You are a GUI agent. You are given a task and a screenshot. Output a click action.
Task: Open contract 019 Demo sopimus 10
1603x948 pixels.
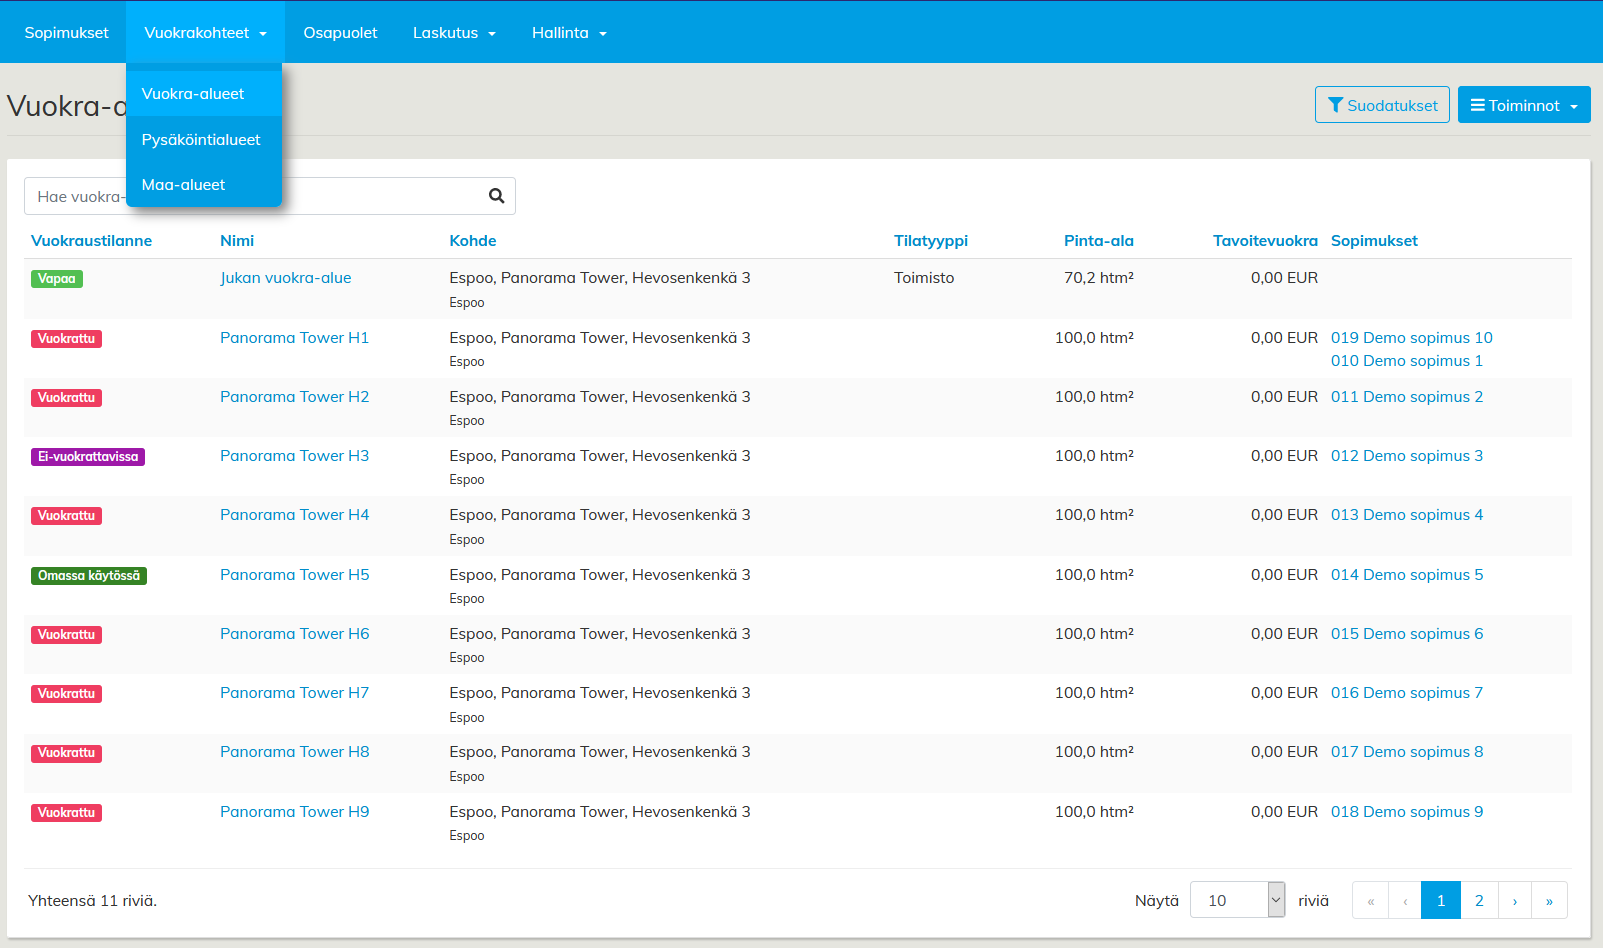pyautogui.click(x=1411, y=338)
